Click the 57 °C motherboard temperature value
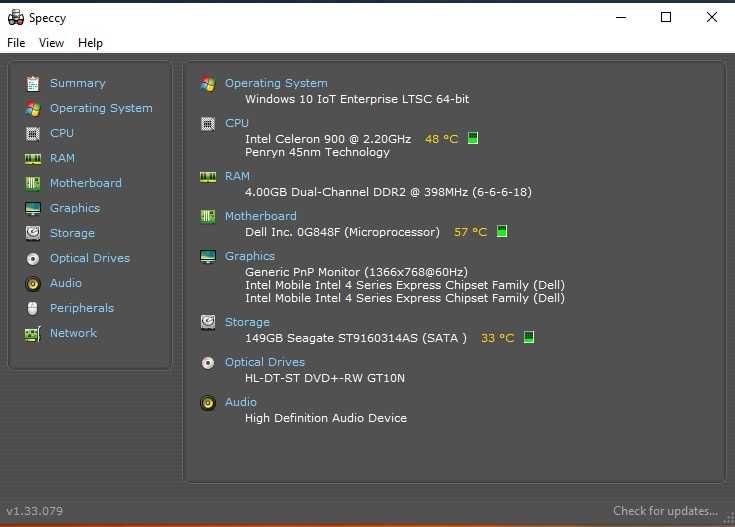 pos(470,232)
